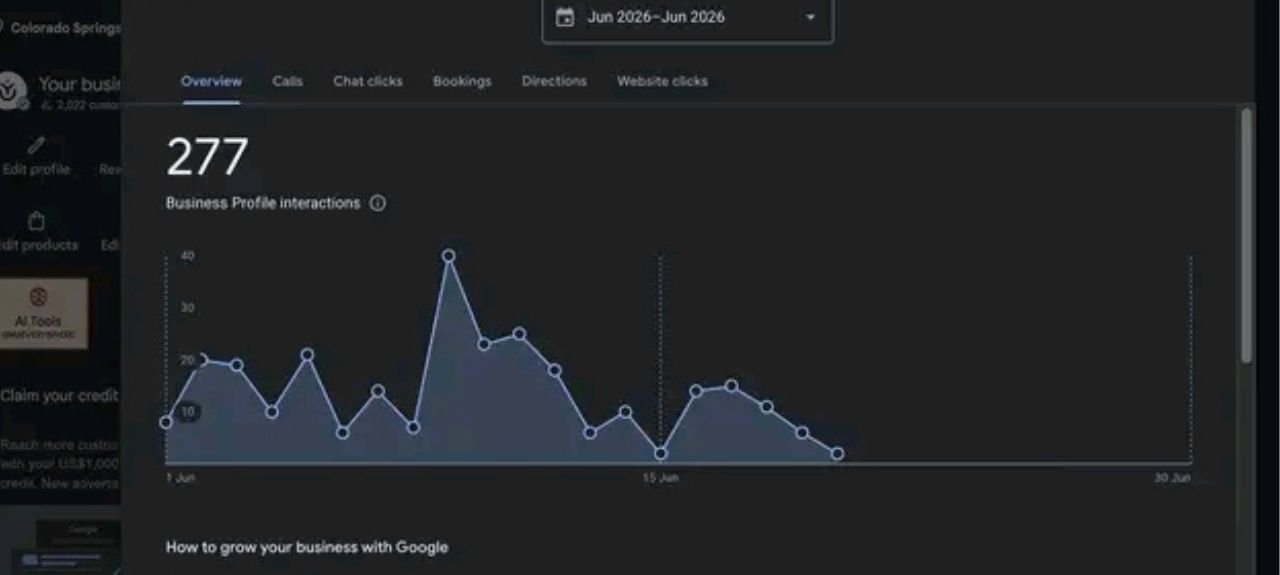This screenshot has height=575, width=1280.
Task: Click the calendar icon in the date selector
Action: coord(565,17)
